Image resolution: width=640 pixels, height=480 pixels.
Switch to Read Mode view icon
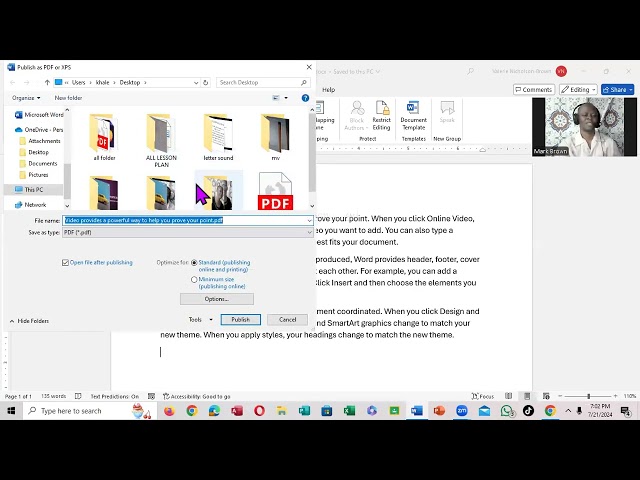(x=508, y=396)
